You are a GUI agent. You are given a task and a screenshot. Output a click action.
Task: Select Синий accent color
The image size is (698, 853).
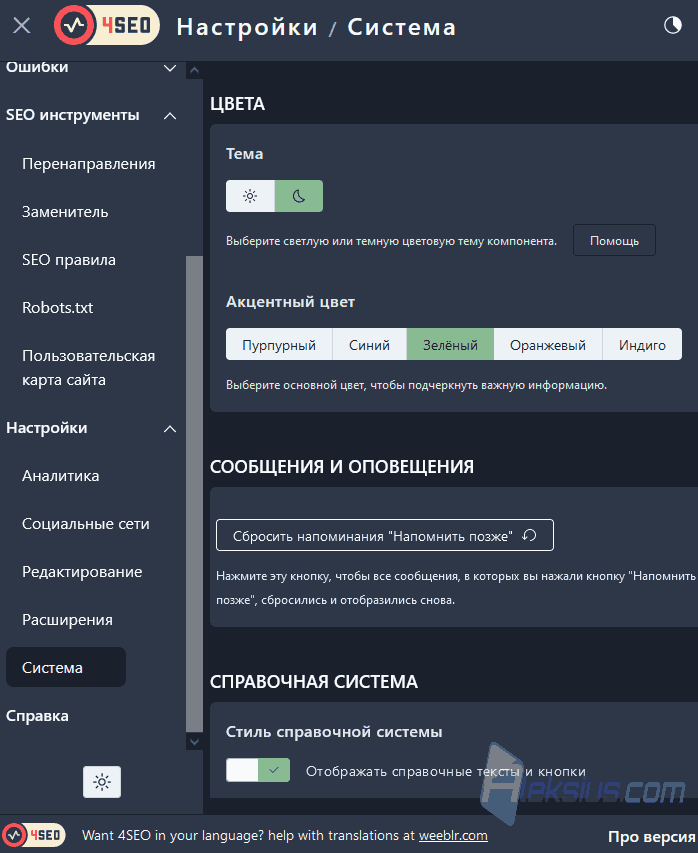(369, 344)
